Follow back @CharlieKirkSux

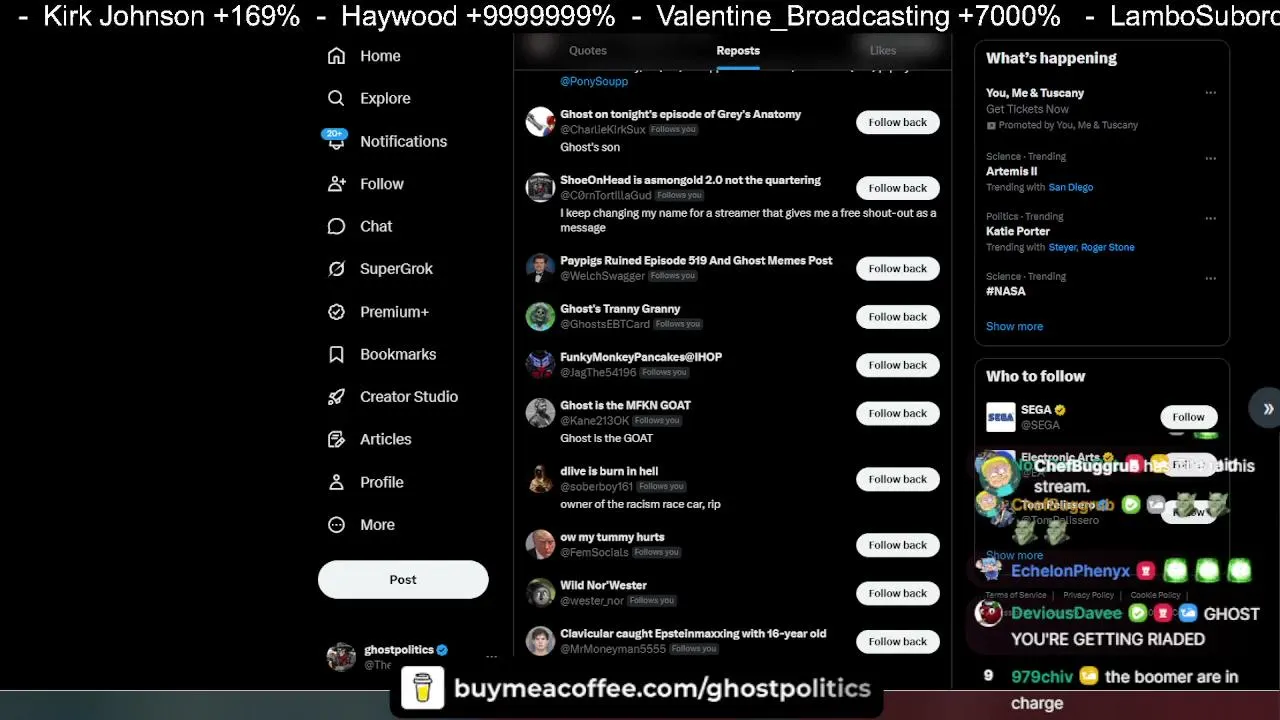[x=898, y=122]
